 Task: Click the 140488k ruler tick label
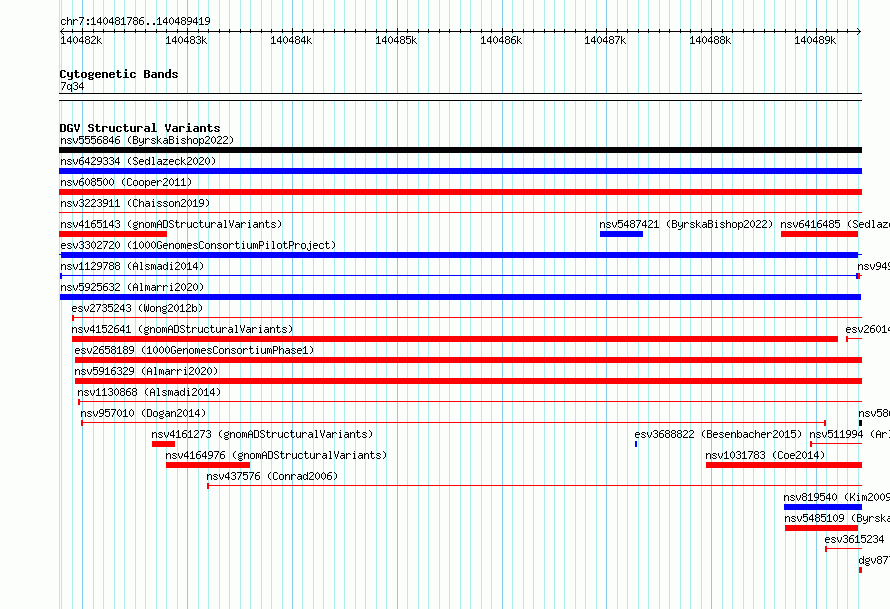(x=710, y=40)
